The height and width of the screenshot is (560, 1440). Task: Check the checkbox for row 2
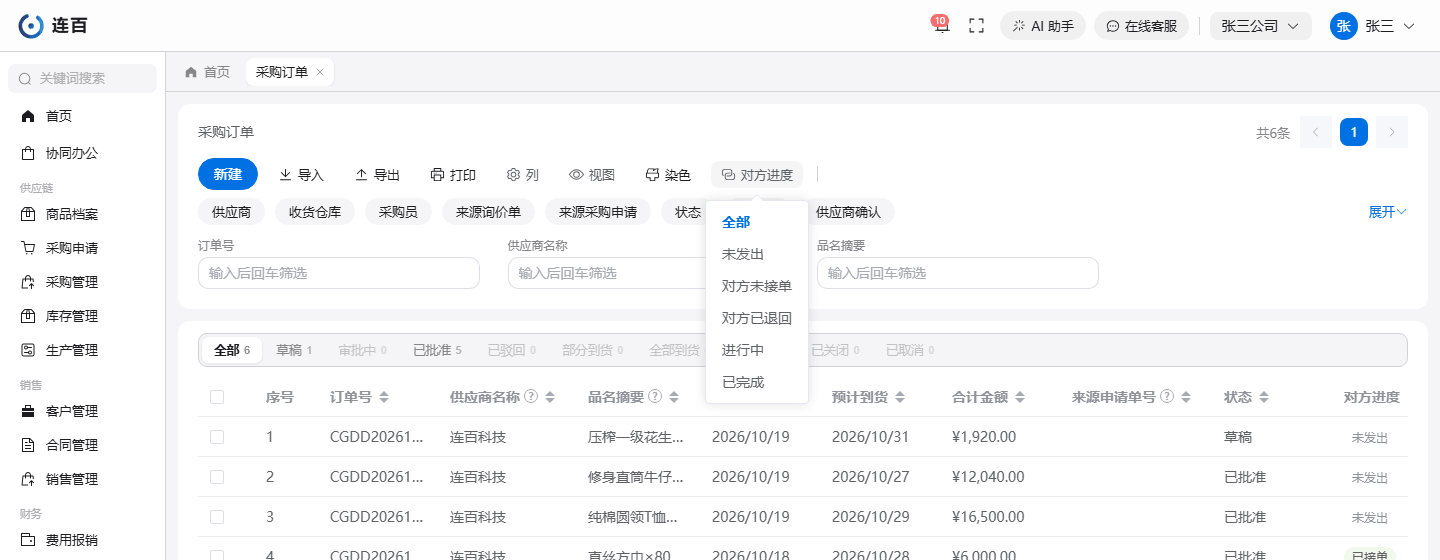[217, 477]
